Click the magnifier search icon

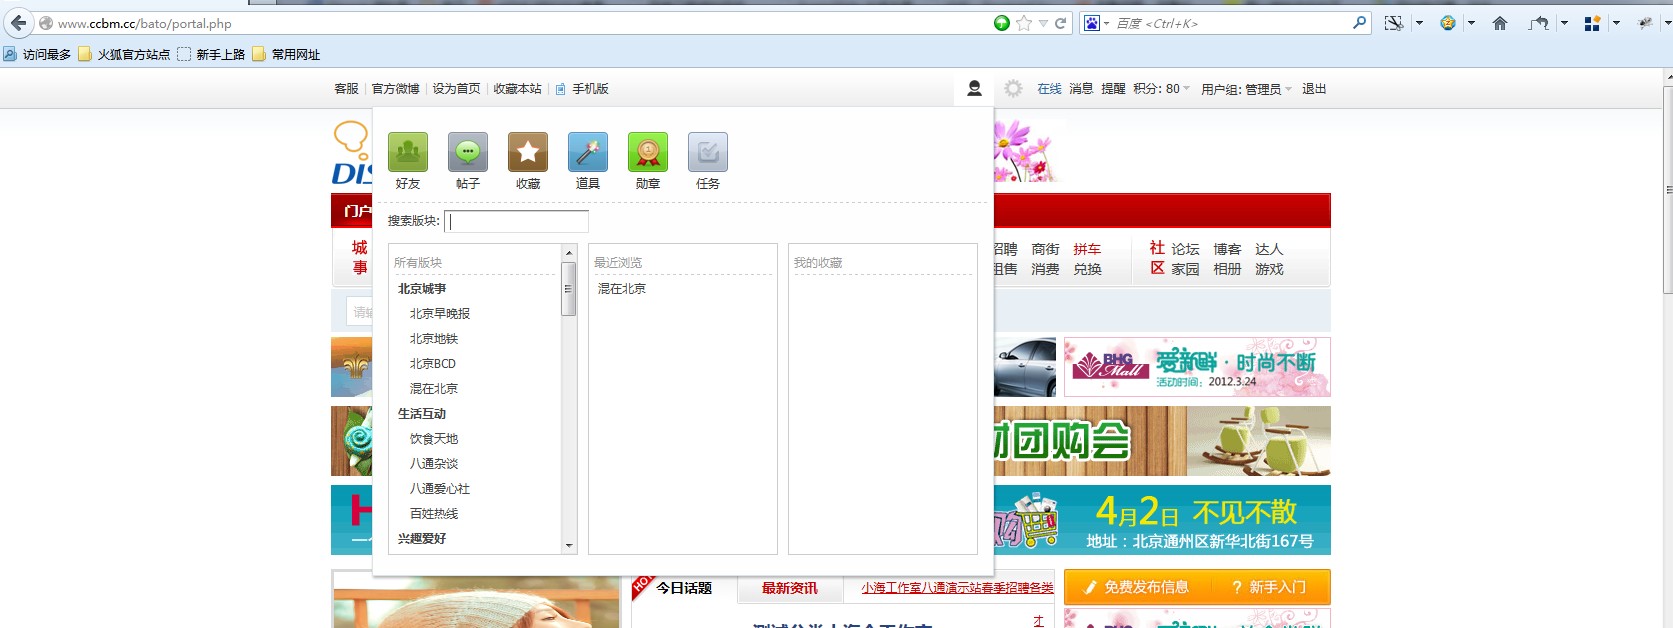coord(1359,22)
